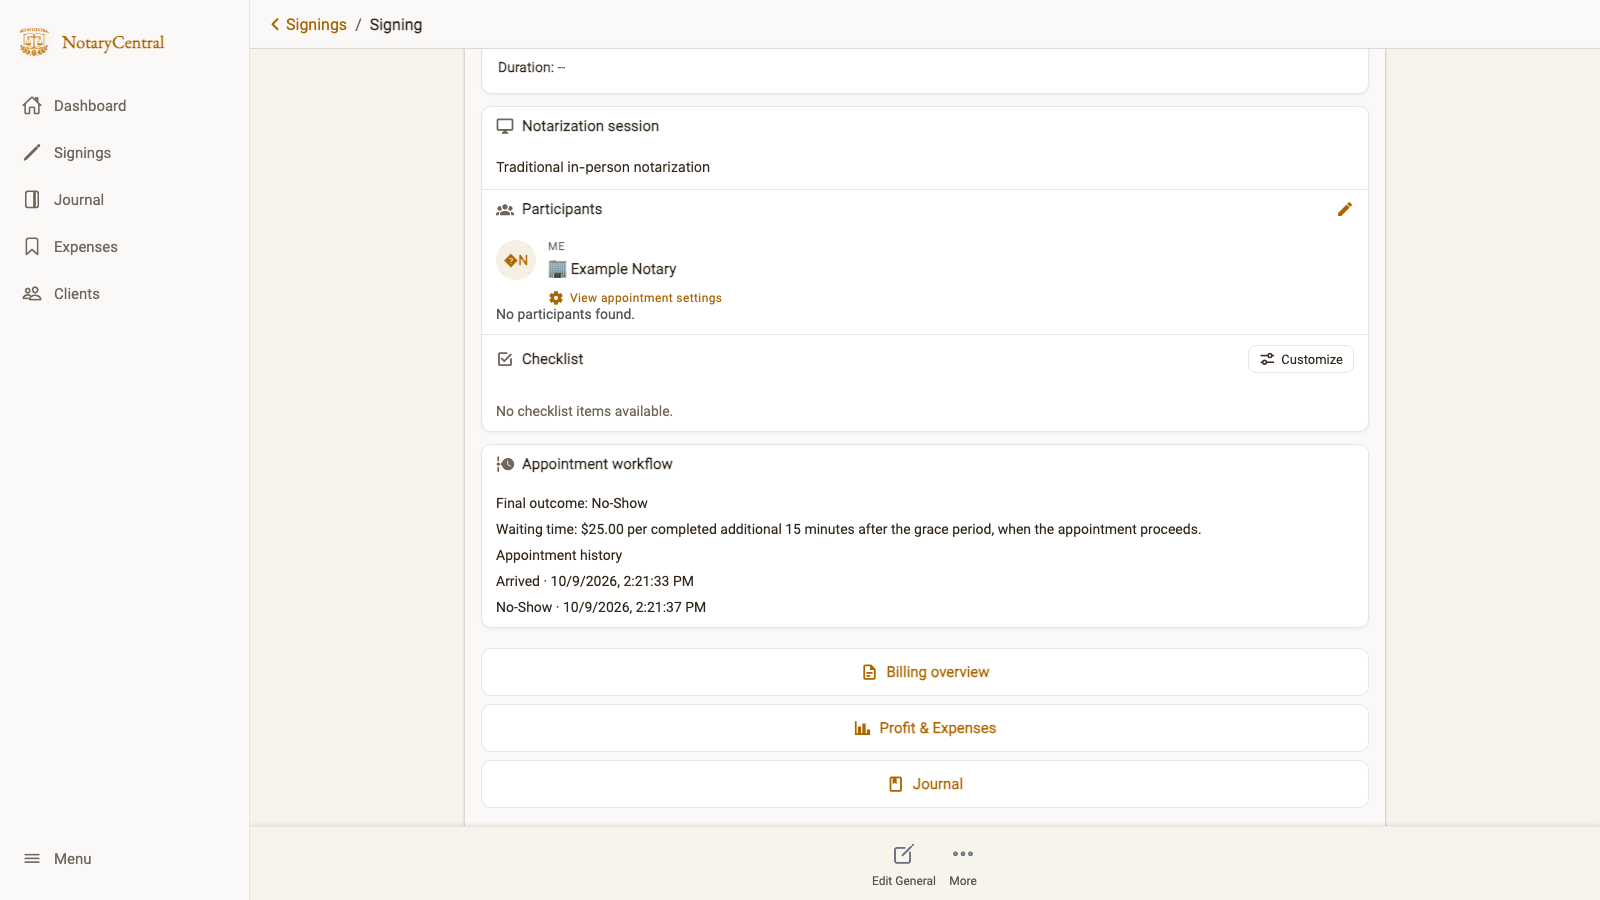Click the Clients people icon
Screen dimensions: 1600x900
pyautogui.click(x=32, y=293)
